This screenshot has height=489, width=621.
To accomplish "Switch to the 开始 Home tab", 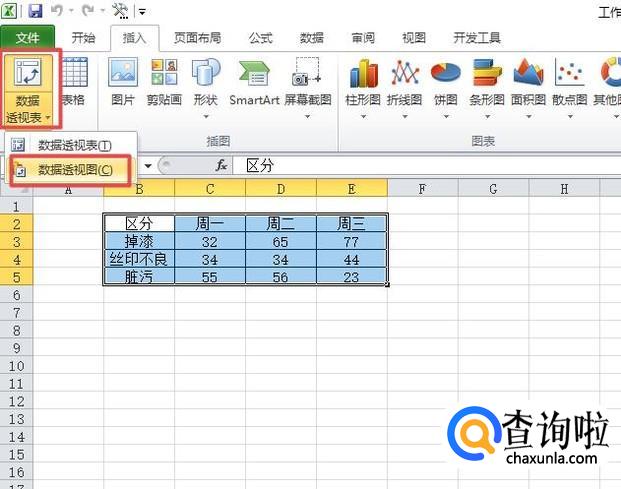I will [83, 38].
